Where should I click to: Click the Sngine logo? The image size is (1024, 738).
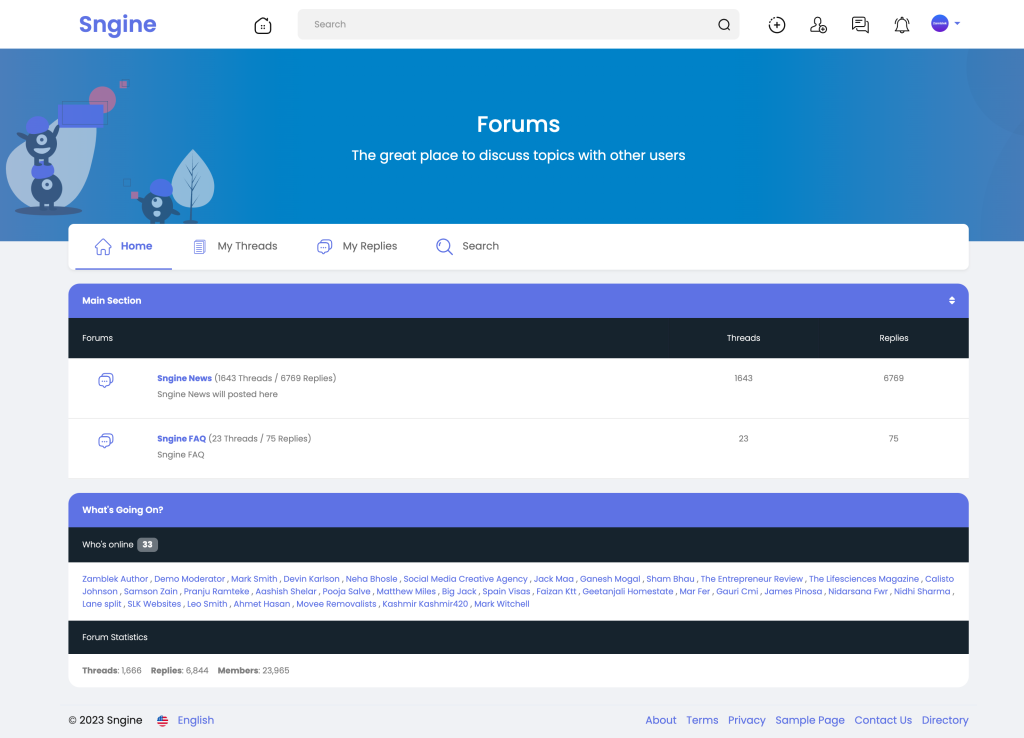click(x=118, y=24)
